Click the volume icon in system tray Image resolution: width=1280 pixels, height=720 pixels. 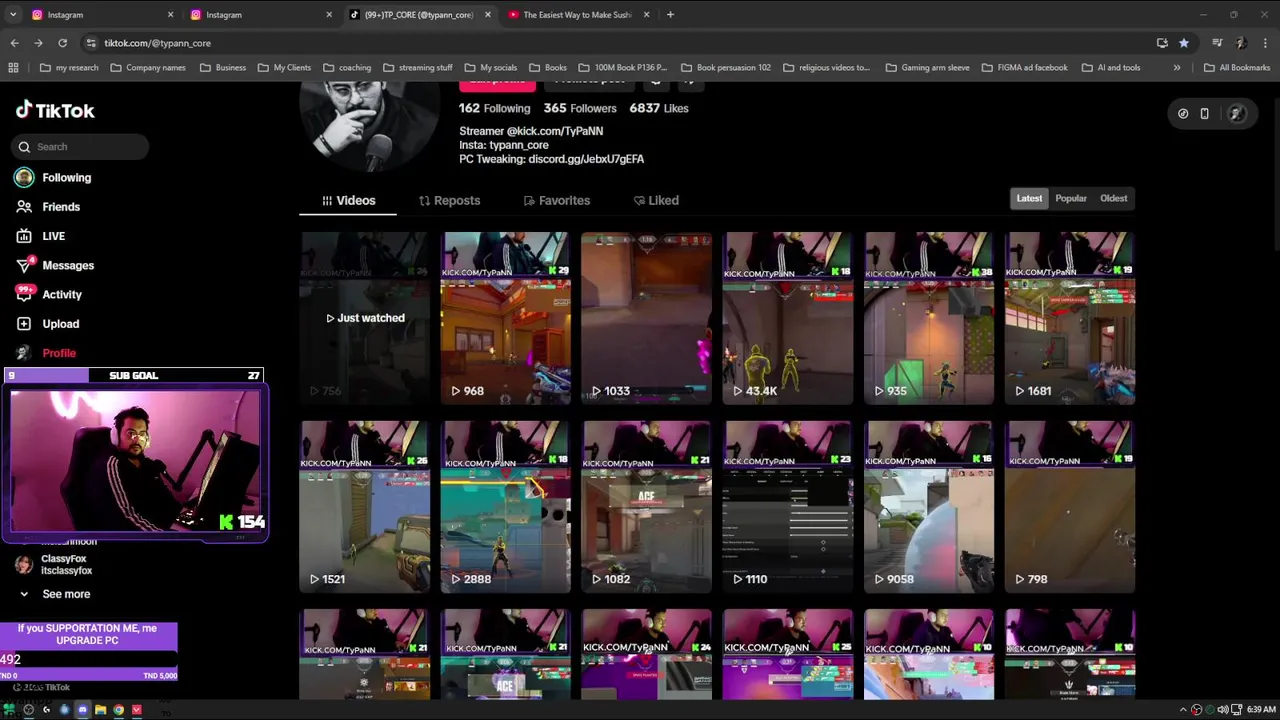pos(1222,710)
